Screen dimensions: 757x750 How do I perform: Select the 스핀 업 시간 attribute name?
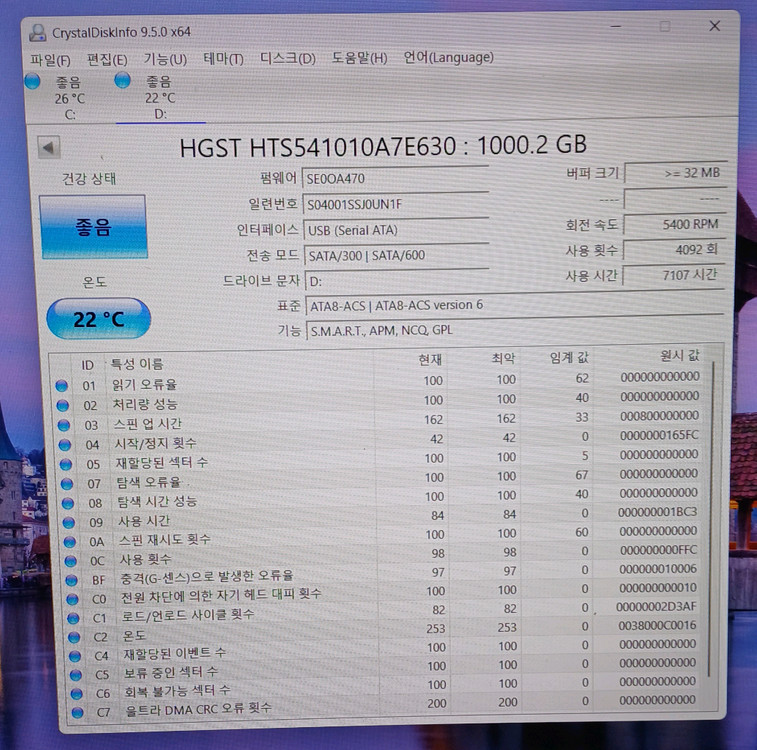148,424
